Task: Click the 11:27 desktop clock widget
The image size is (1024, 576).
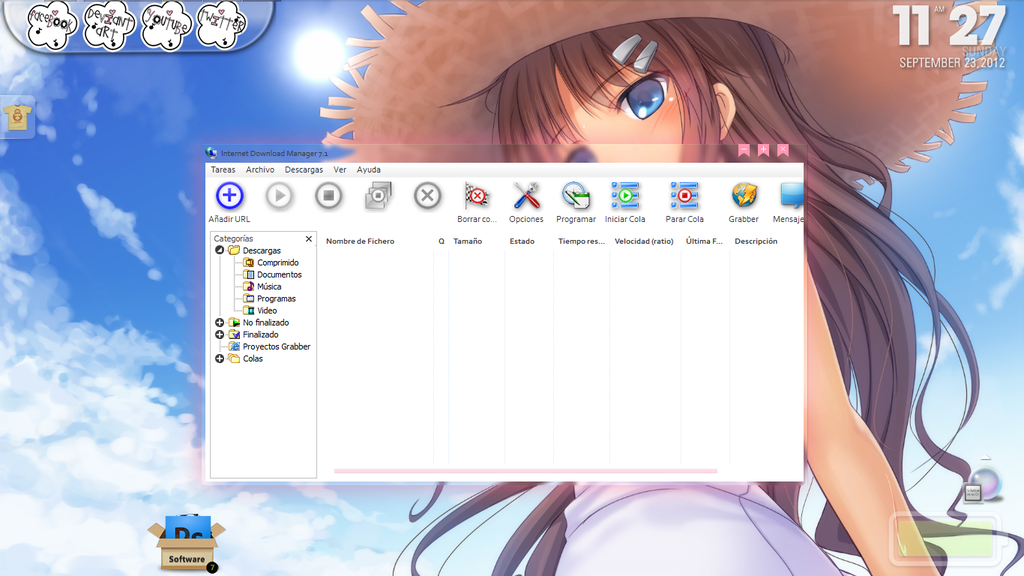Action: coord(948,26)
